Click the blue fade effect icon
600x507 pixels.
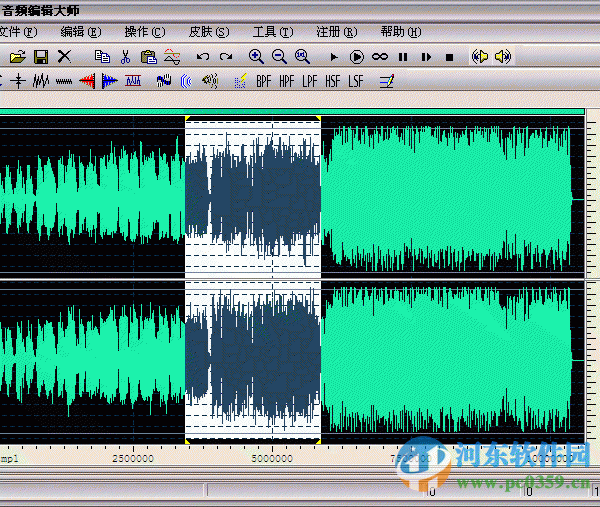[109, 81]
